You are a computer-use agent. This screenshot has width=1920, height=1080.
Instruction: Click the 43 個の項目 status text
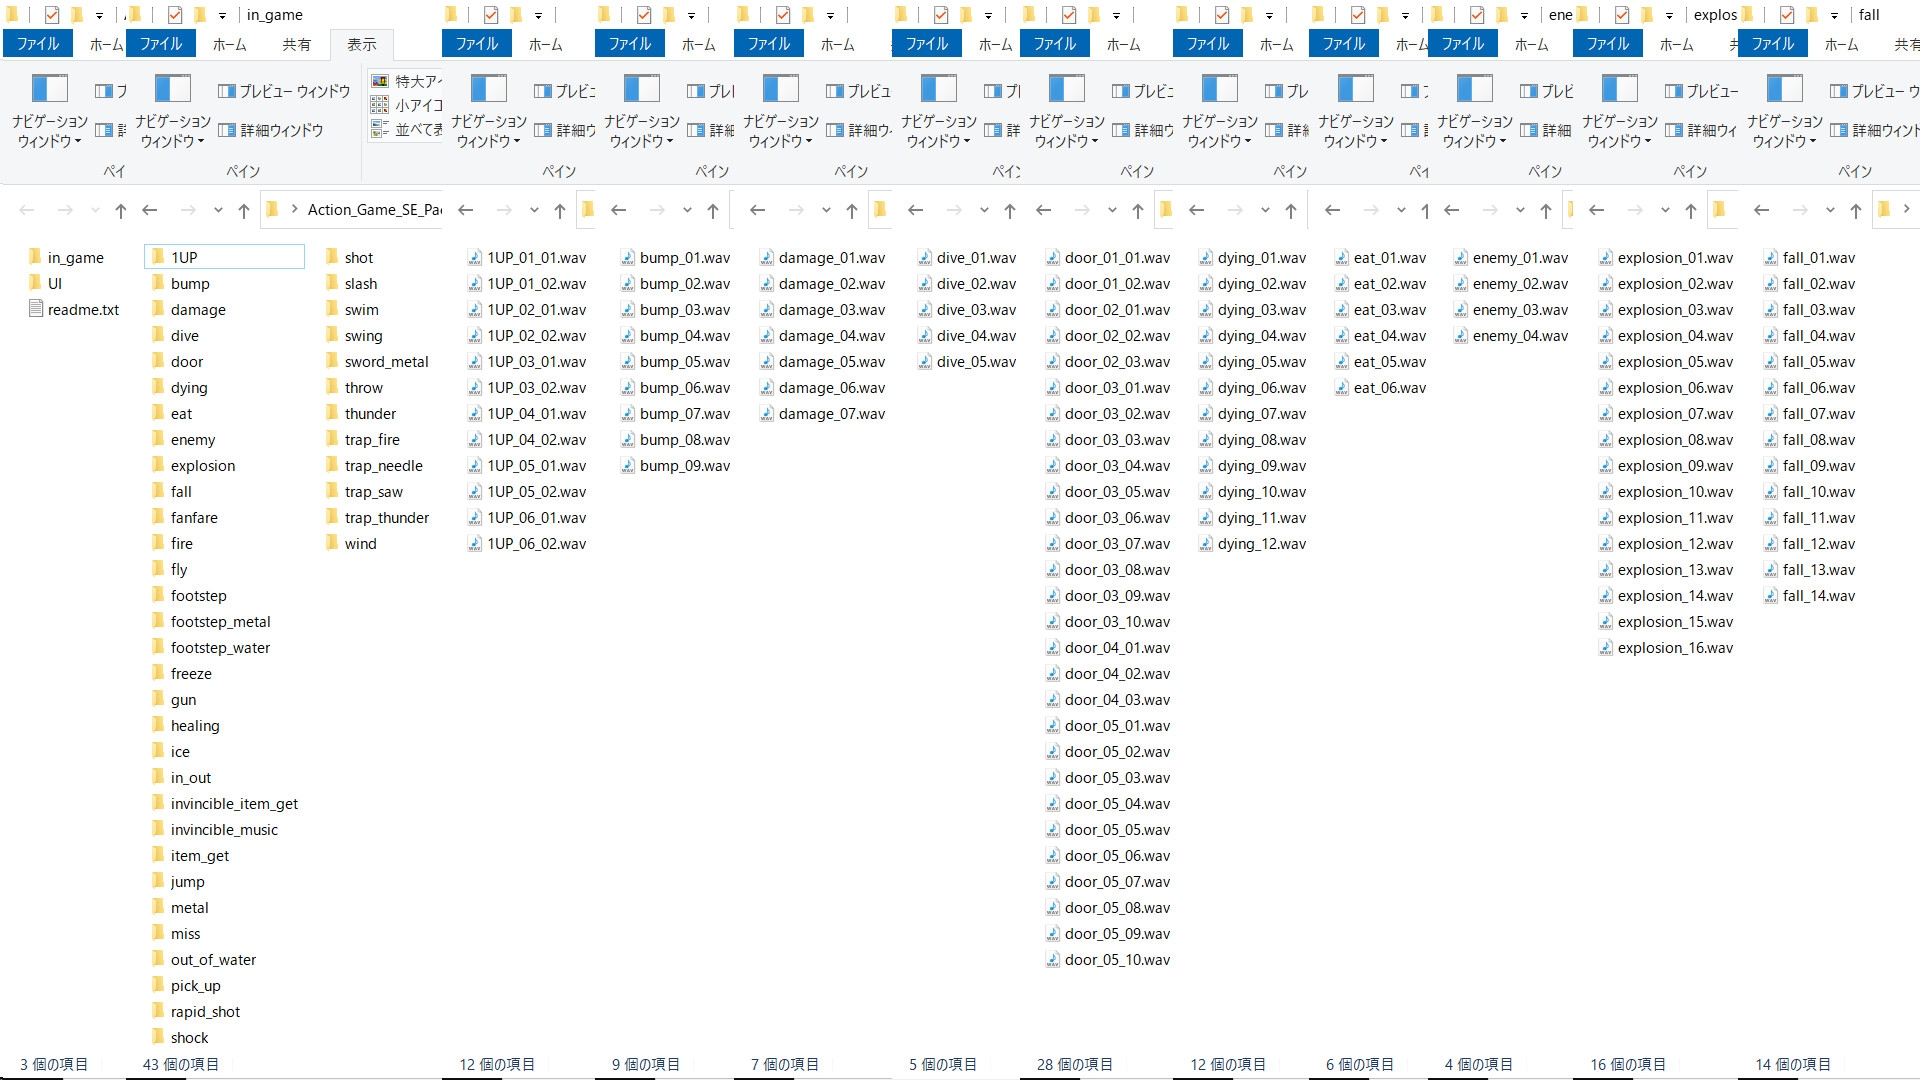pos(180,1064)
